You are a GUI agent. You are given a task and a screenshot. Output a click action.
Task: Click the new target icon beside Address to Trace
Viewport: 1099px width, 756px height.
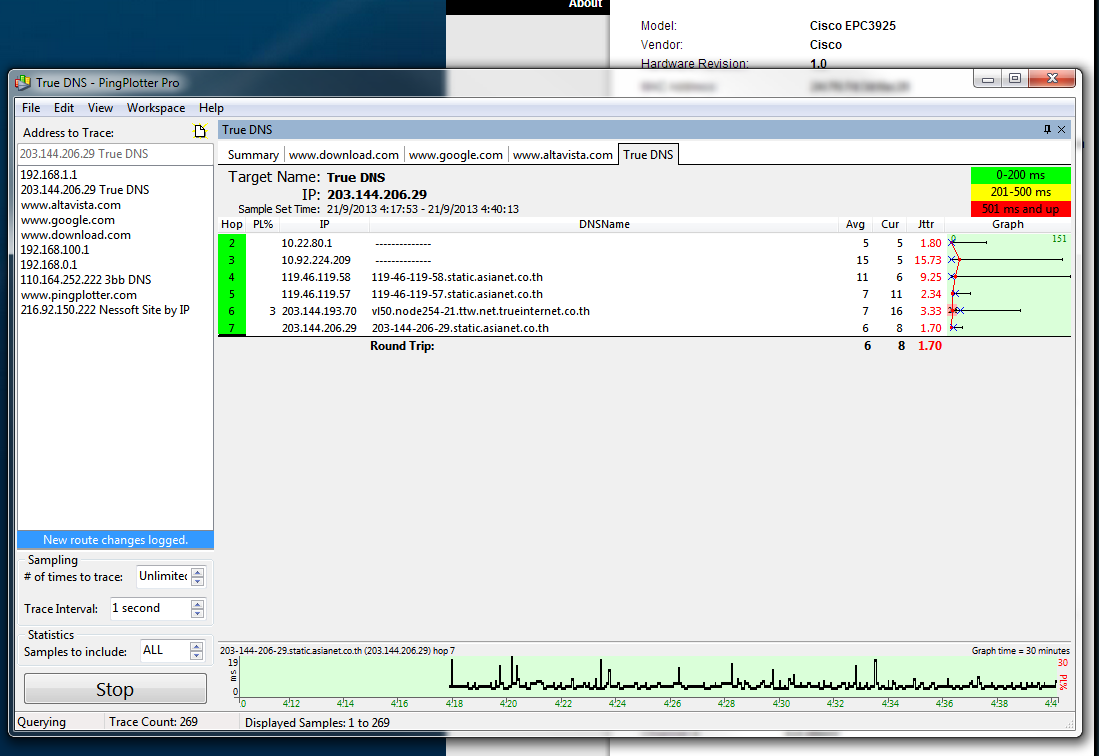[200, 132]
